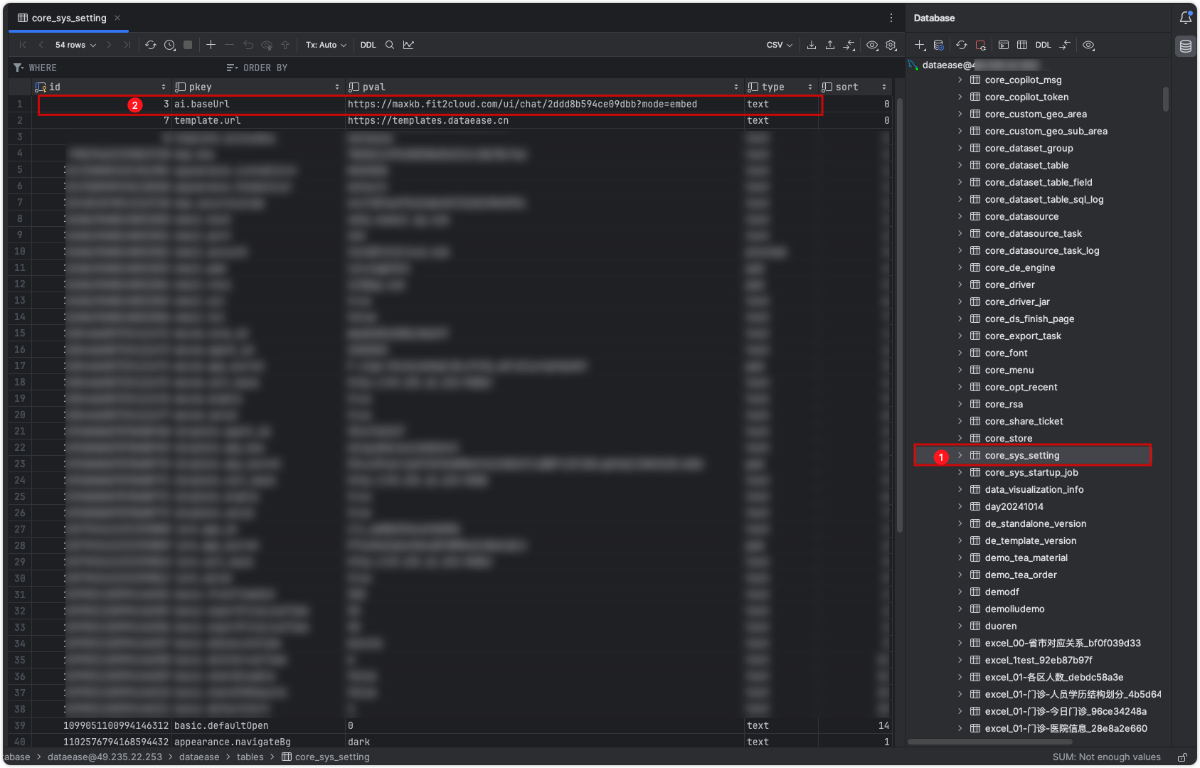Expand the core_copilot_msg table node
This screenshot has width=1200, height=768.
960,80
